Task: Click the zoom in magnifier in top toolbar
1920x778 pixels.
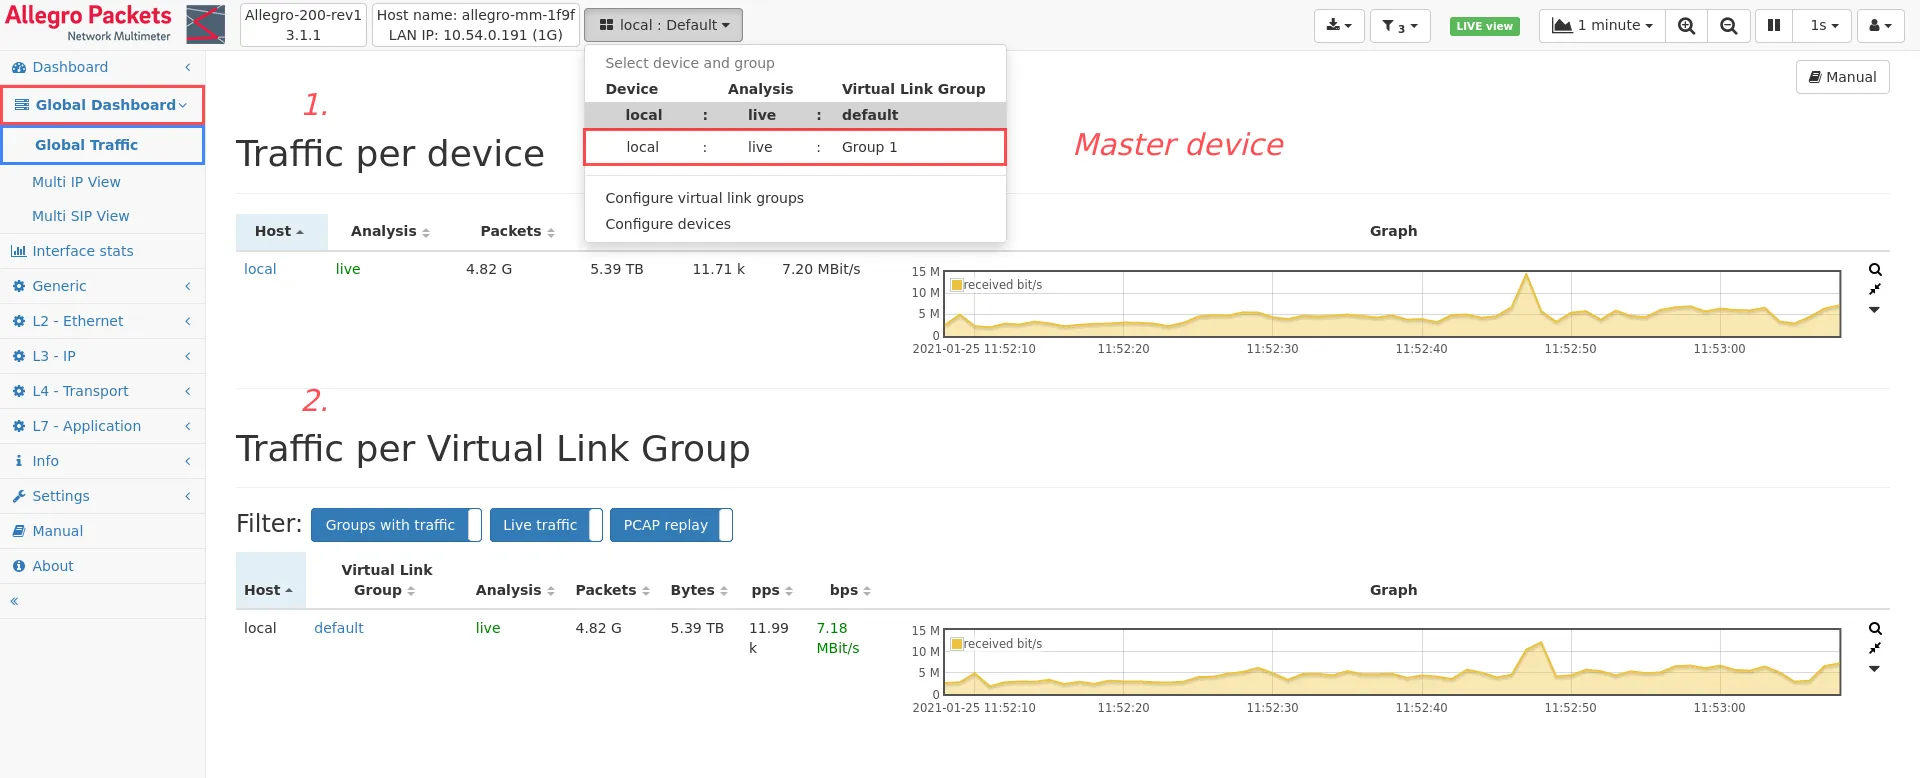Action: (1686, 26)
